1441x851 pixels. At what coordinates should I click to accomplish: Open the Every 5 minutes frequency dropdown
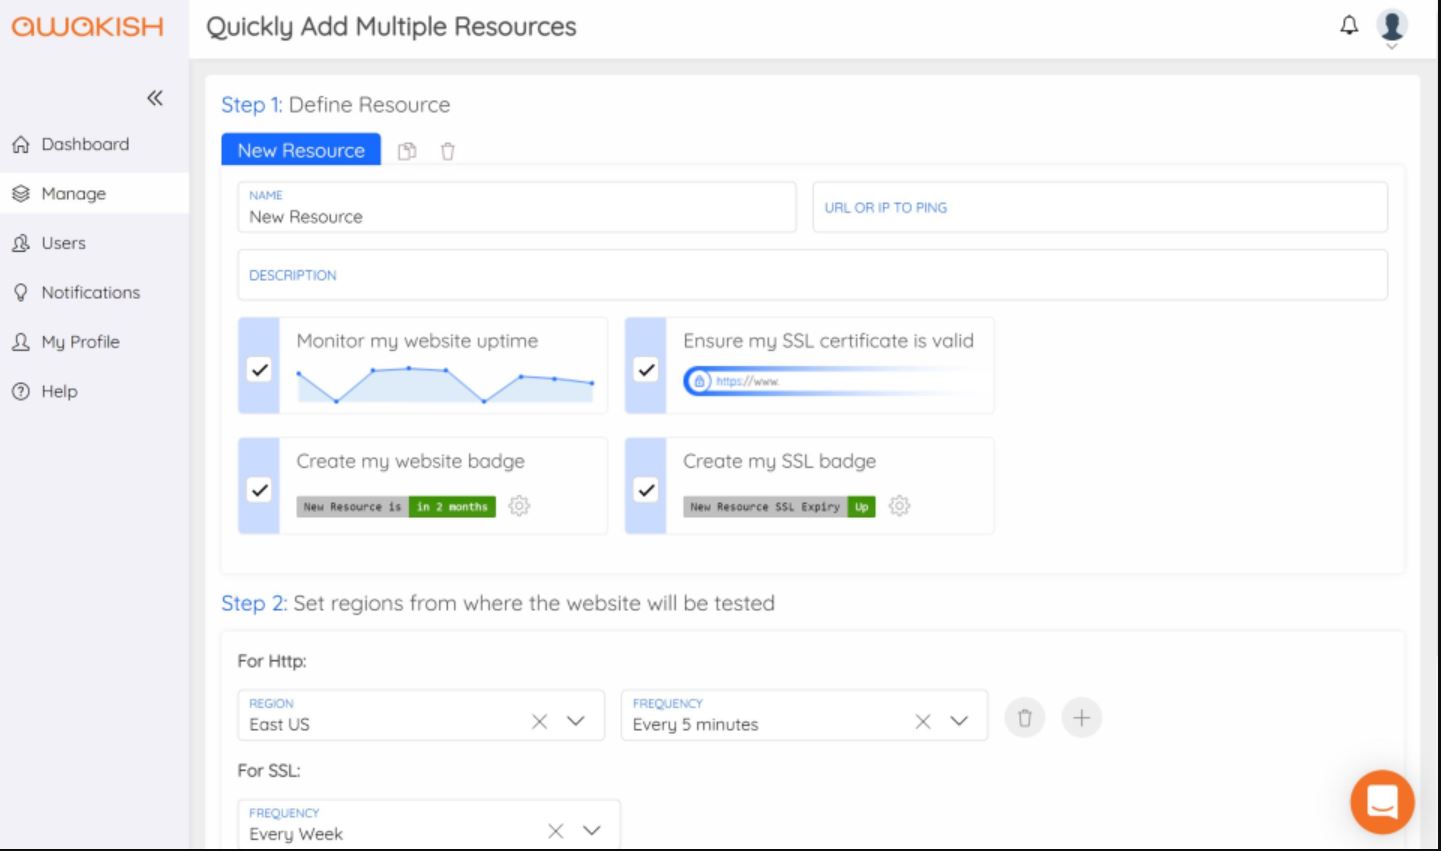pos(959,721)
